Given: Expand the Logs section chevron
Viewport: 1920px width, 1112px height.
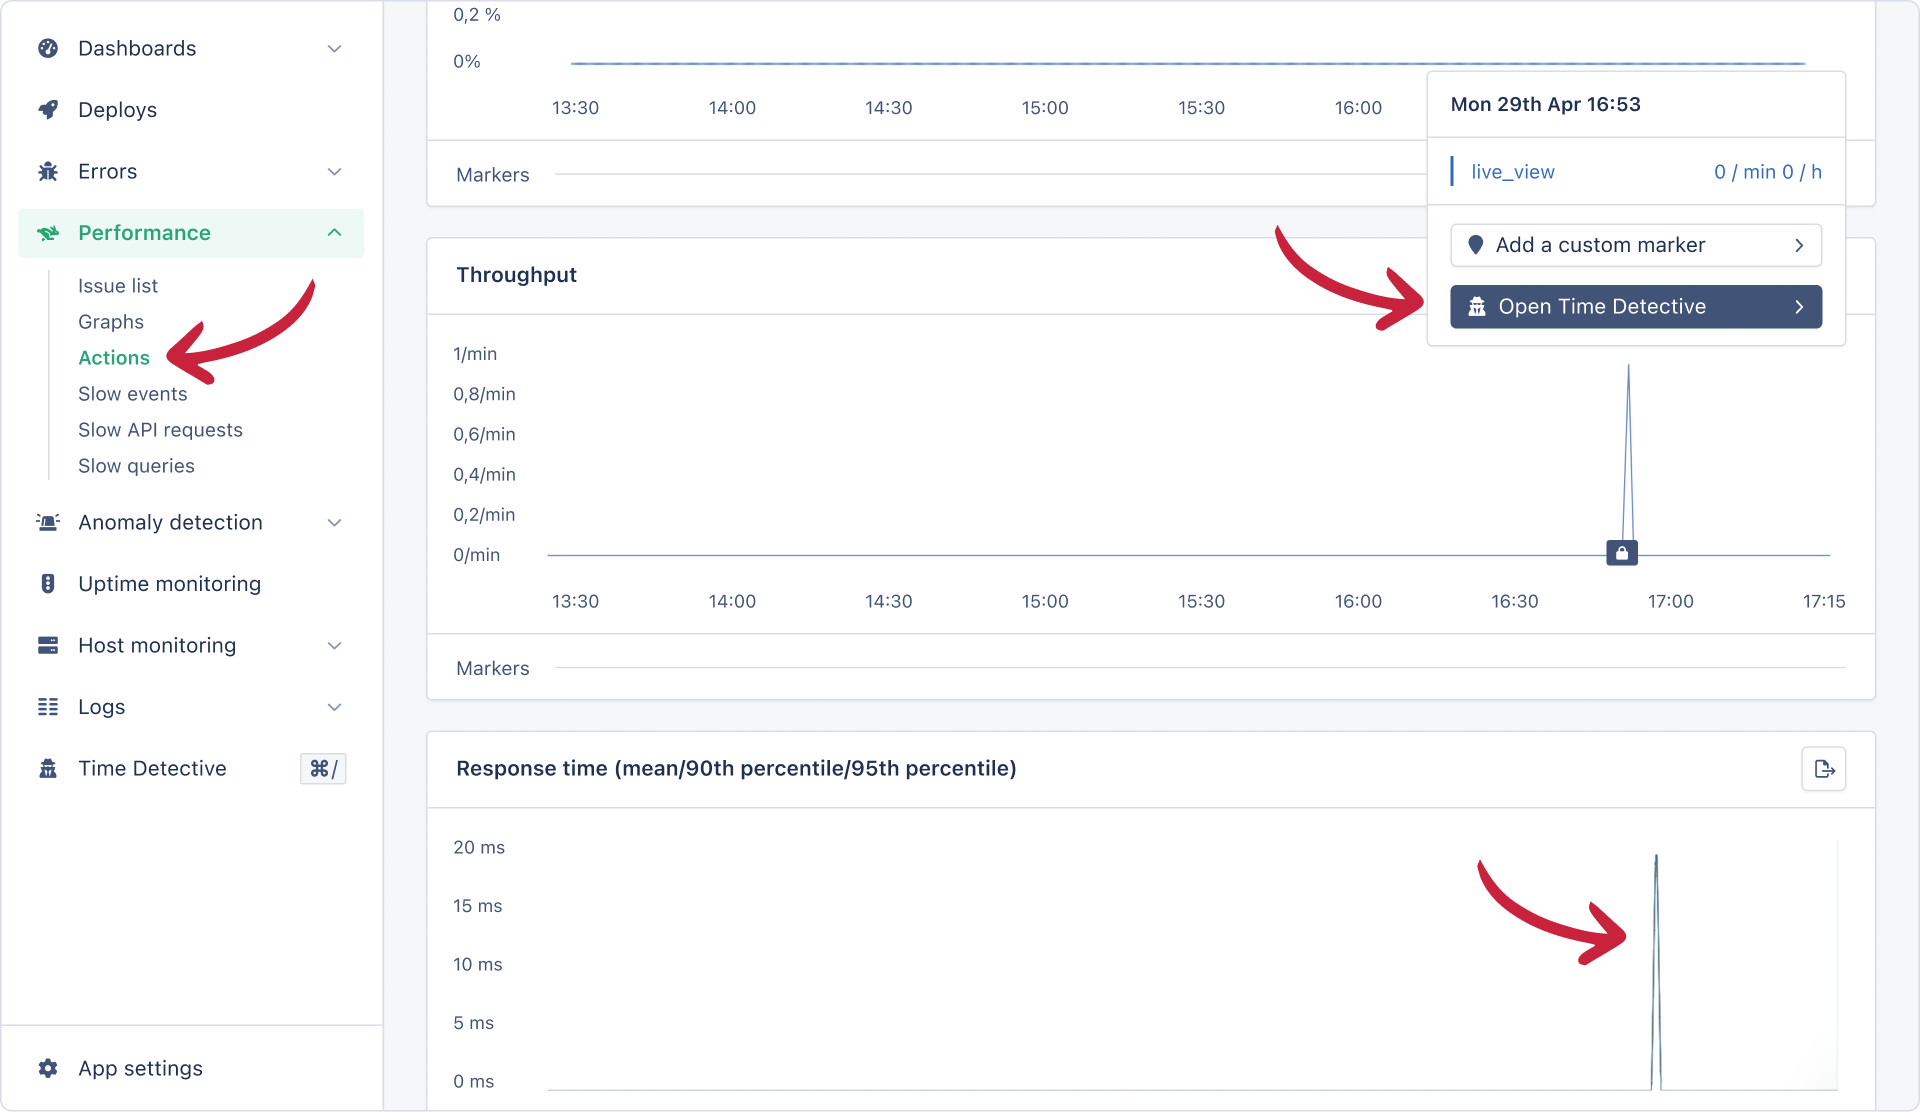Looking at the screenshot, I should click(x=335, y=707).
